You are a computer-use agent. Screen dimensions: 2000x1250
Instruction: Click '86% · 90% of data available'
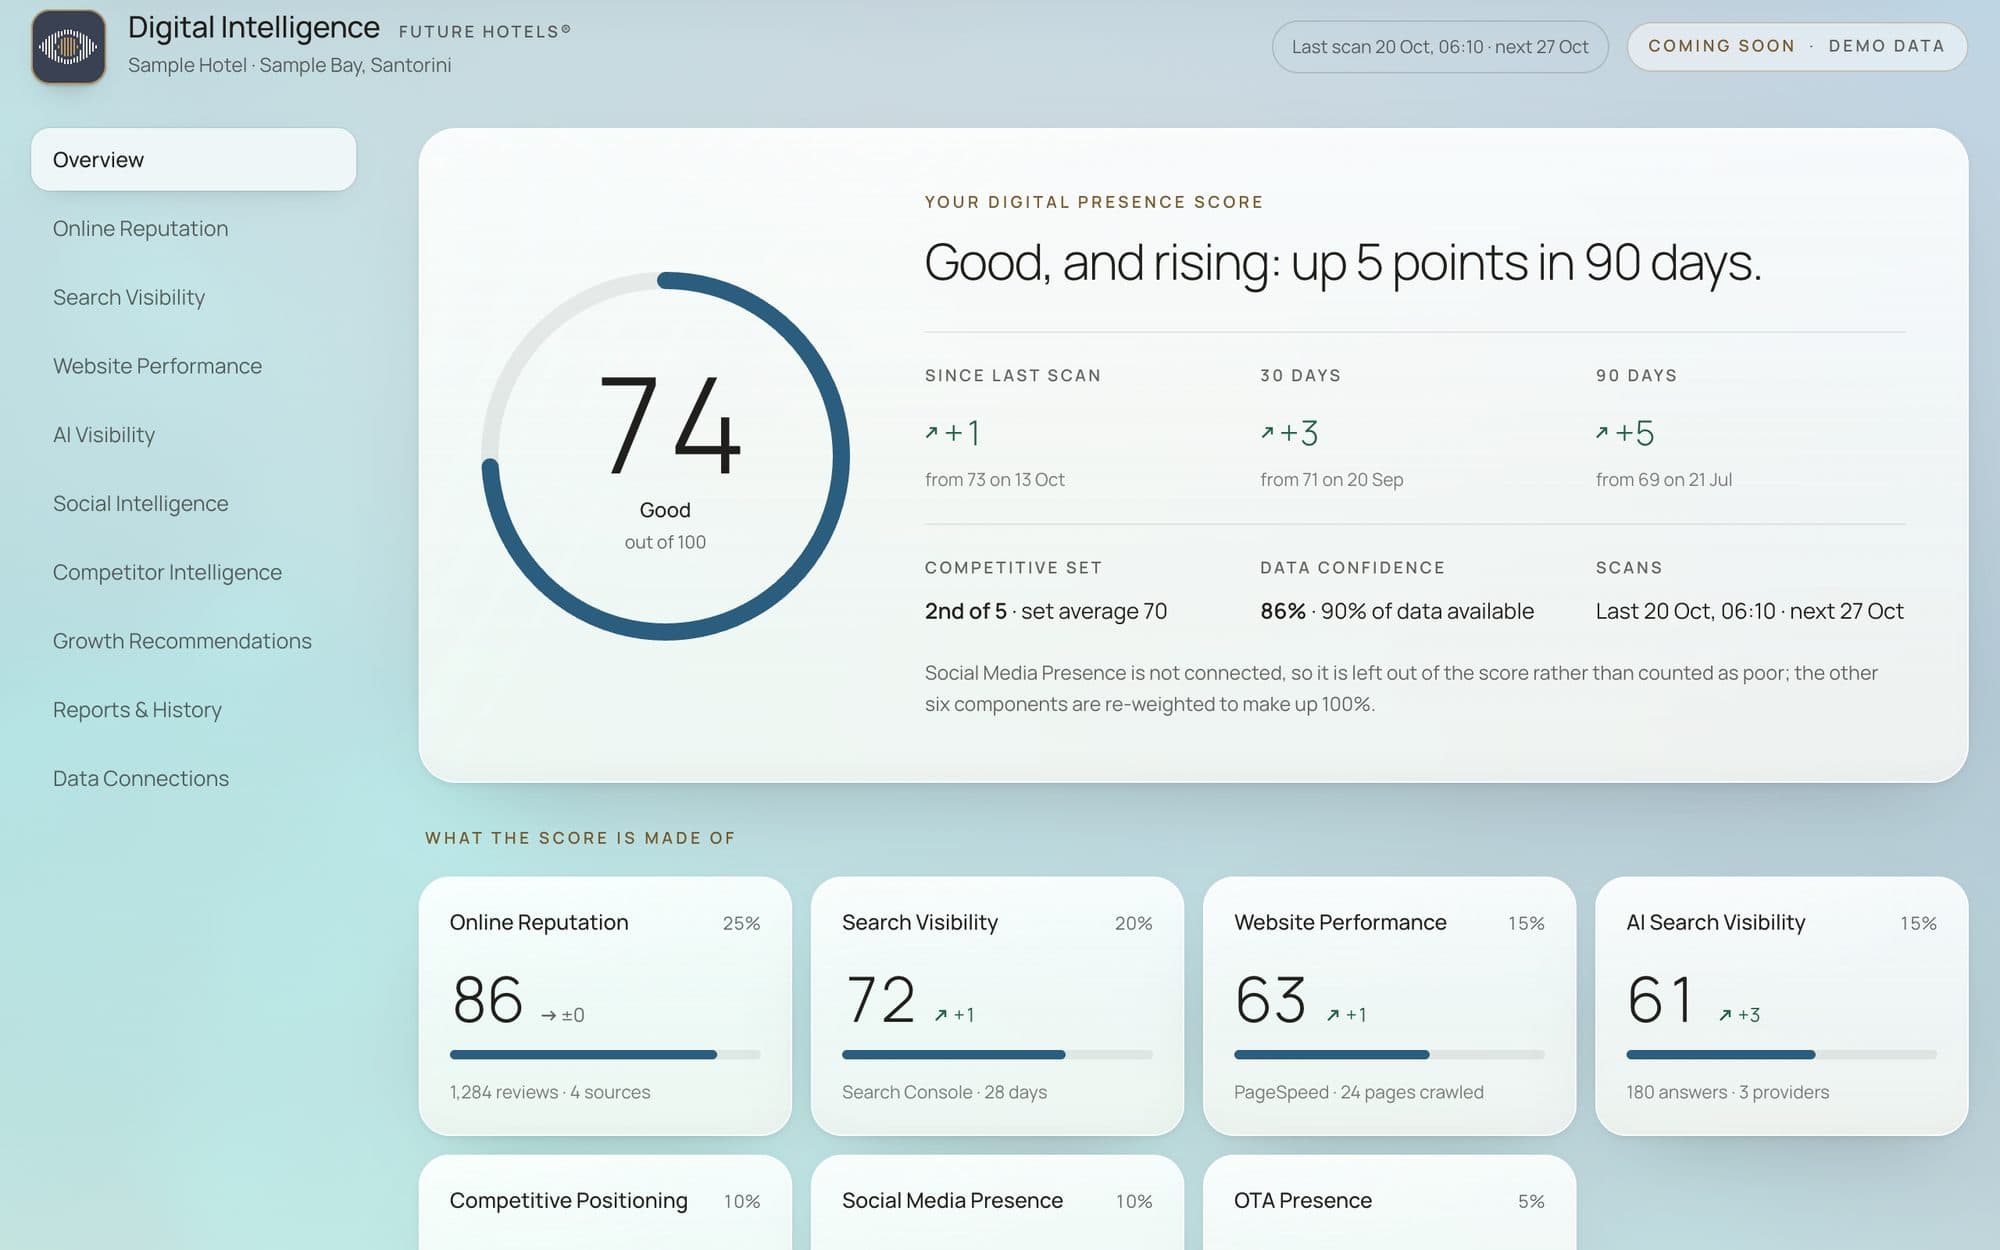point(1396,611)
